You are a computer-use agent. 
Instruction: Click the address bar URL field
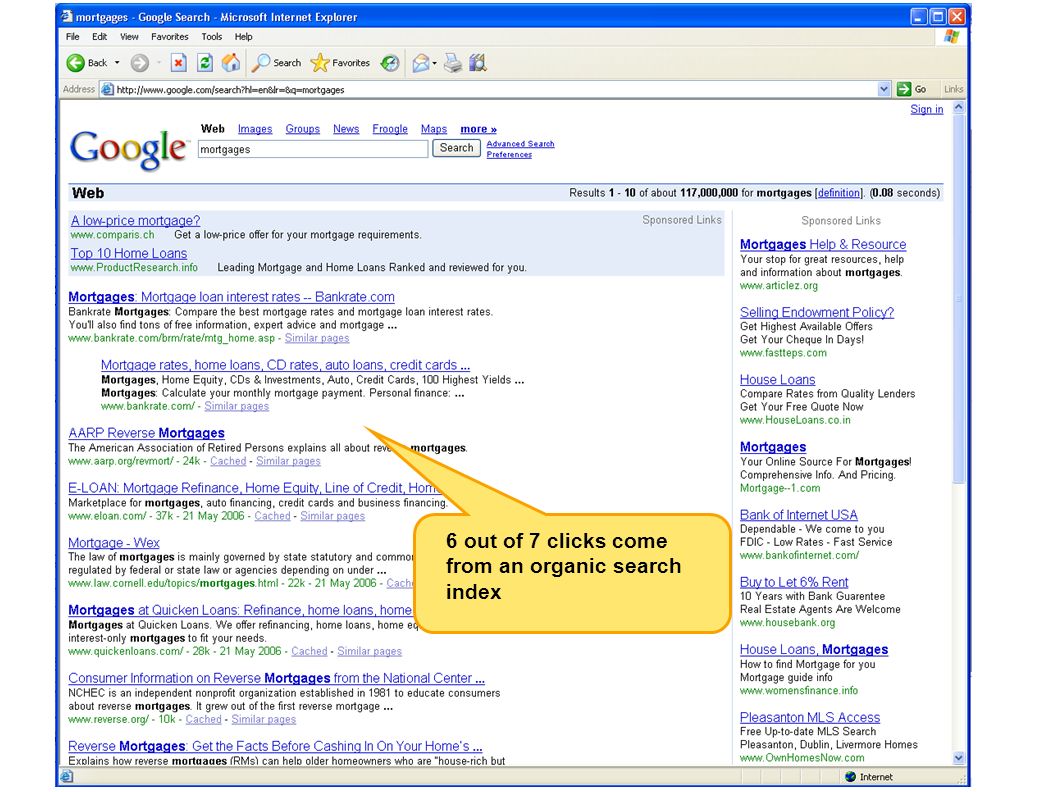point(496,89)
